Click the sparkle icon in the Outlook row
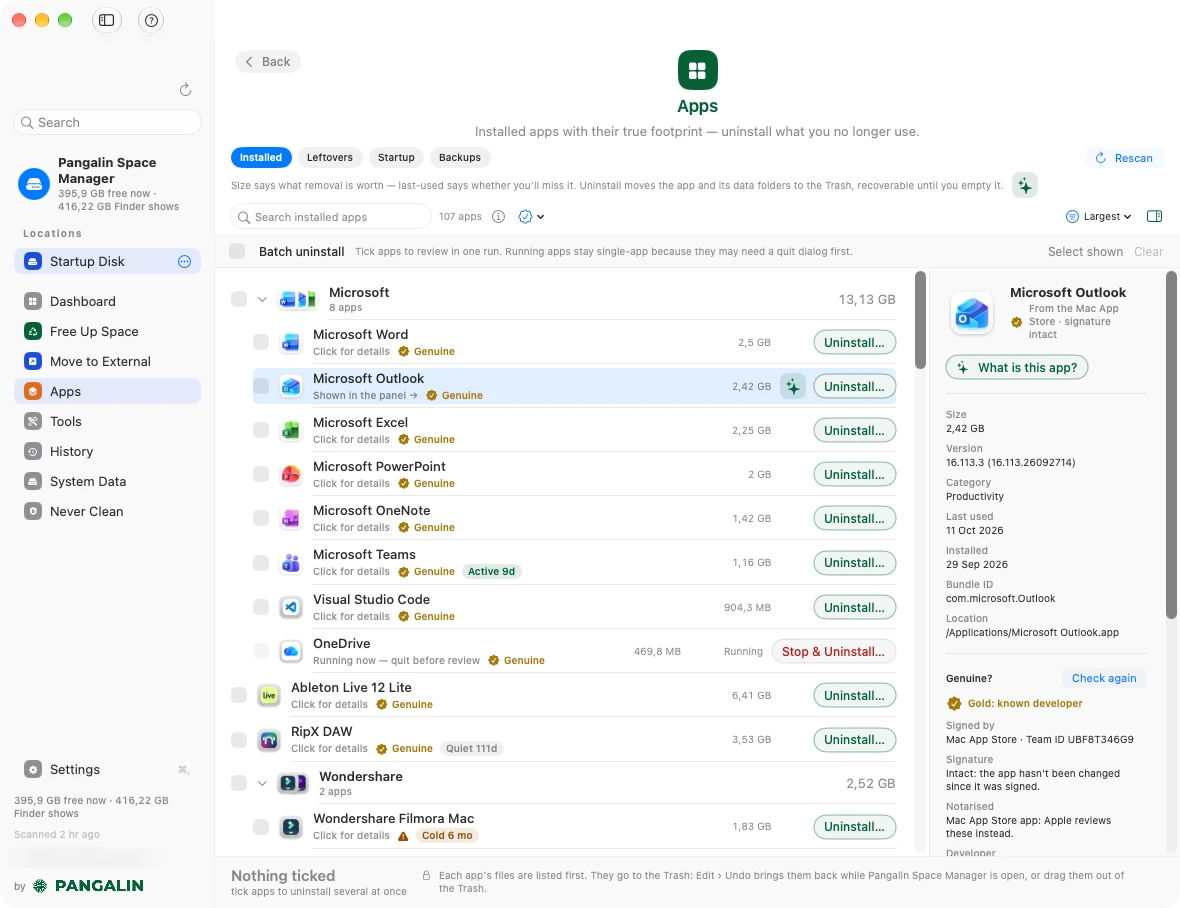 pyautogui.click(x=793, y=387)
